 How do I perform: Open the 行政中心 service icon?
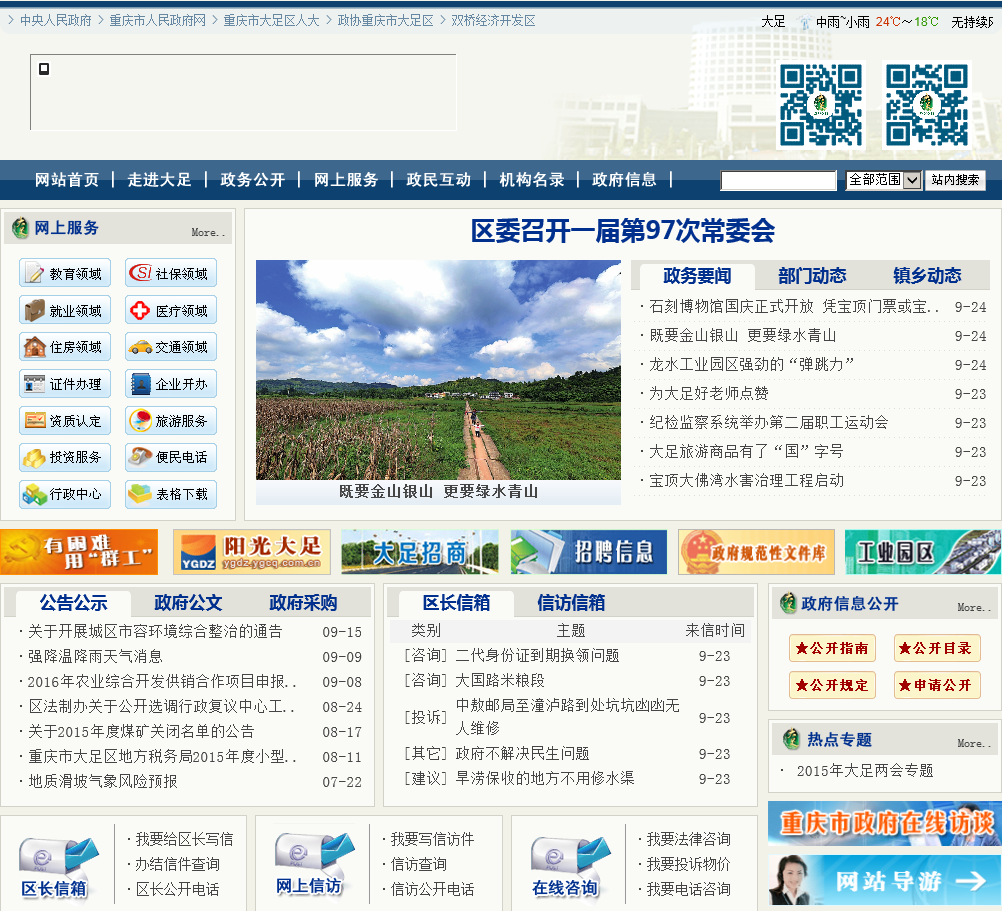pos(65,494)
